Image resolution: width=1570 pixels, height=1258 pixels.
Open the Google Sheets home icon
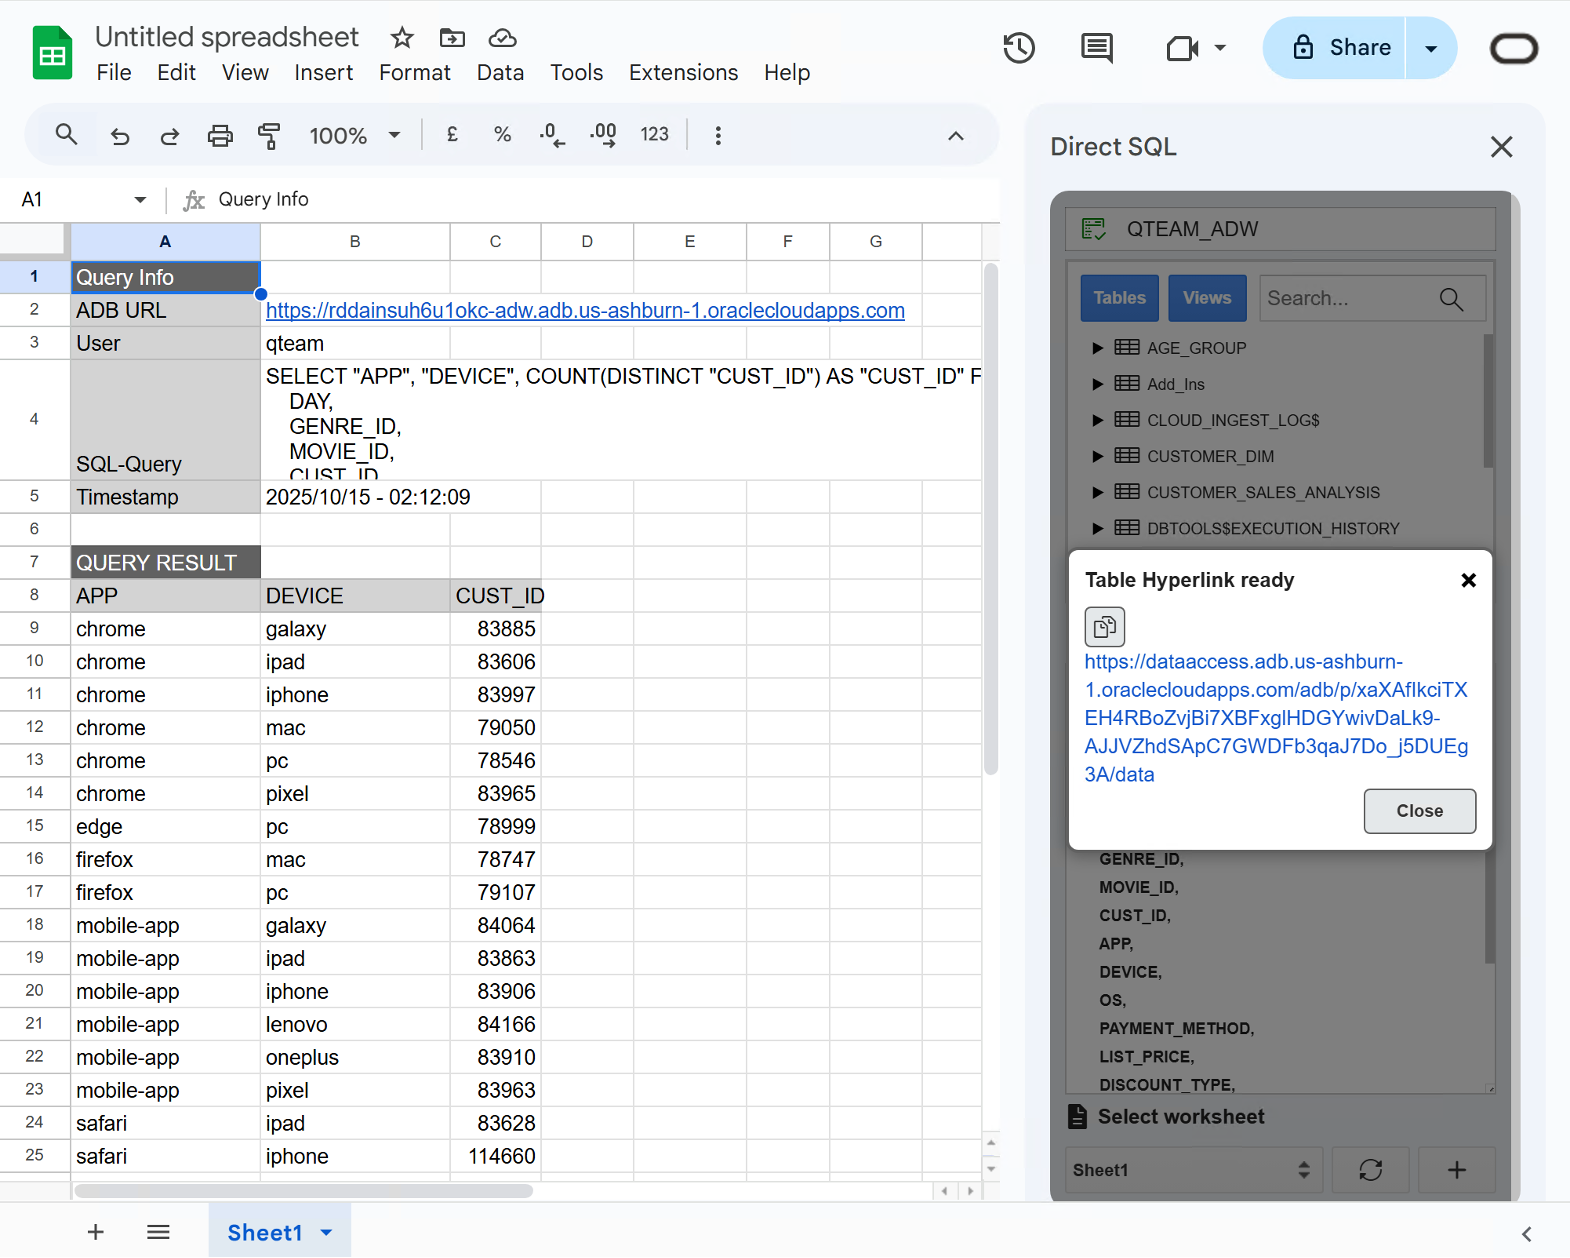[52, 53]
